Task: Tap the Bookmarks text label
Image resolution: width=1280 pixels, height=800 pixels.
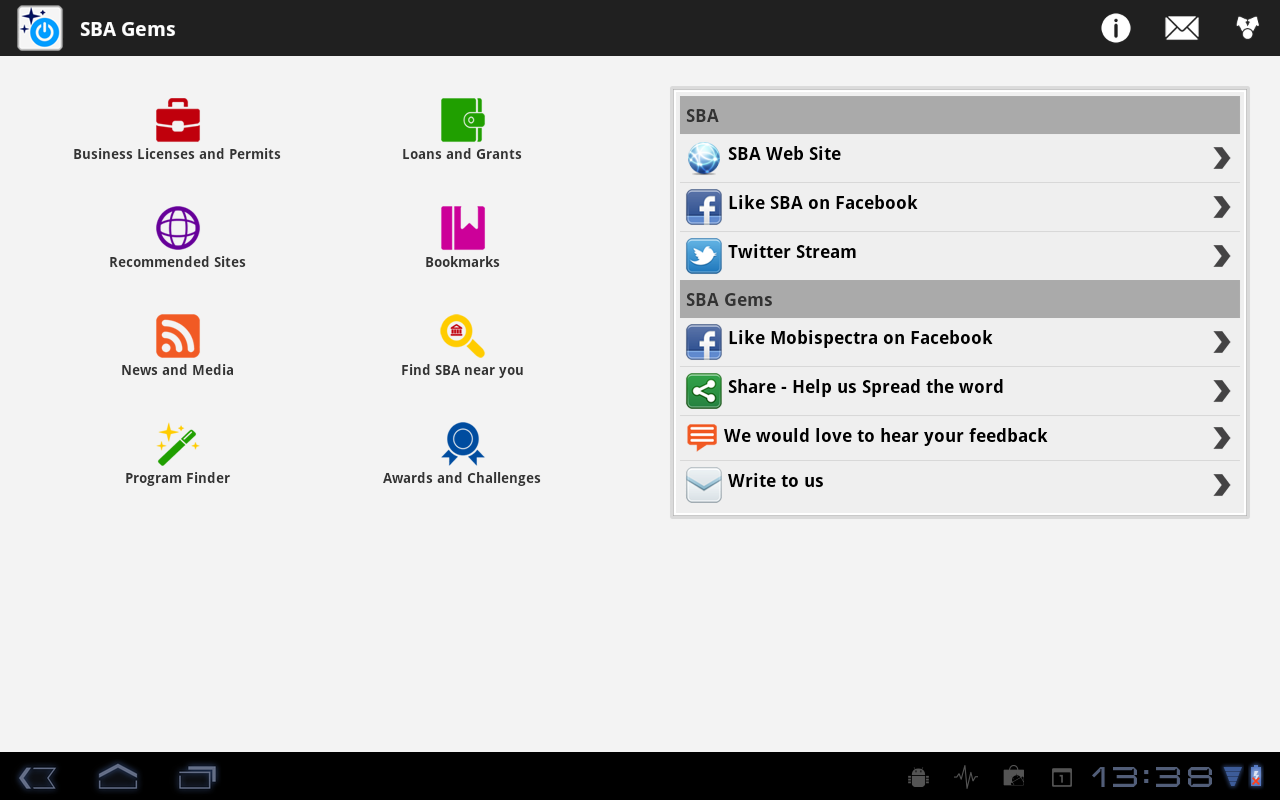Action: tap(462, 262)
